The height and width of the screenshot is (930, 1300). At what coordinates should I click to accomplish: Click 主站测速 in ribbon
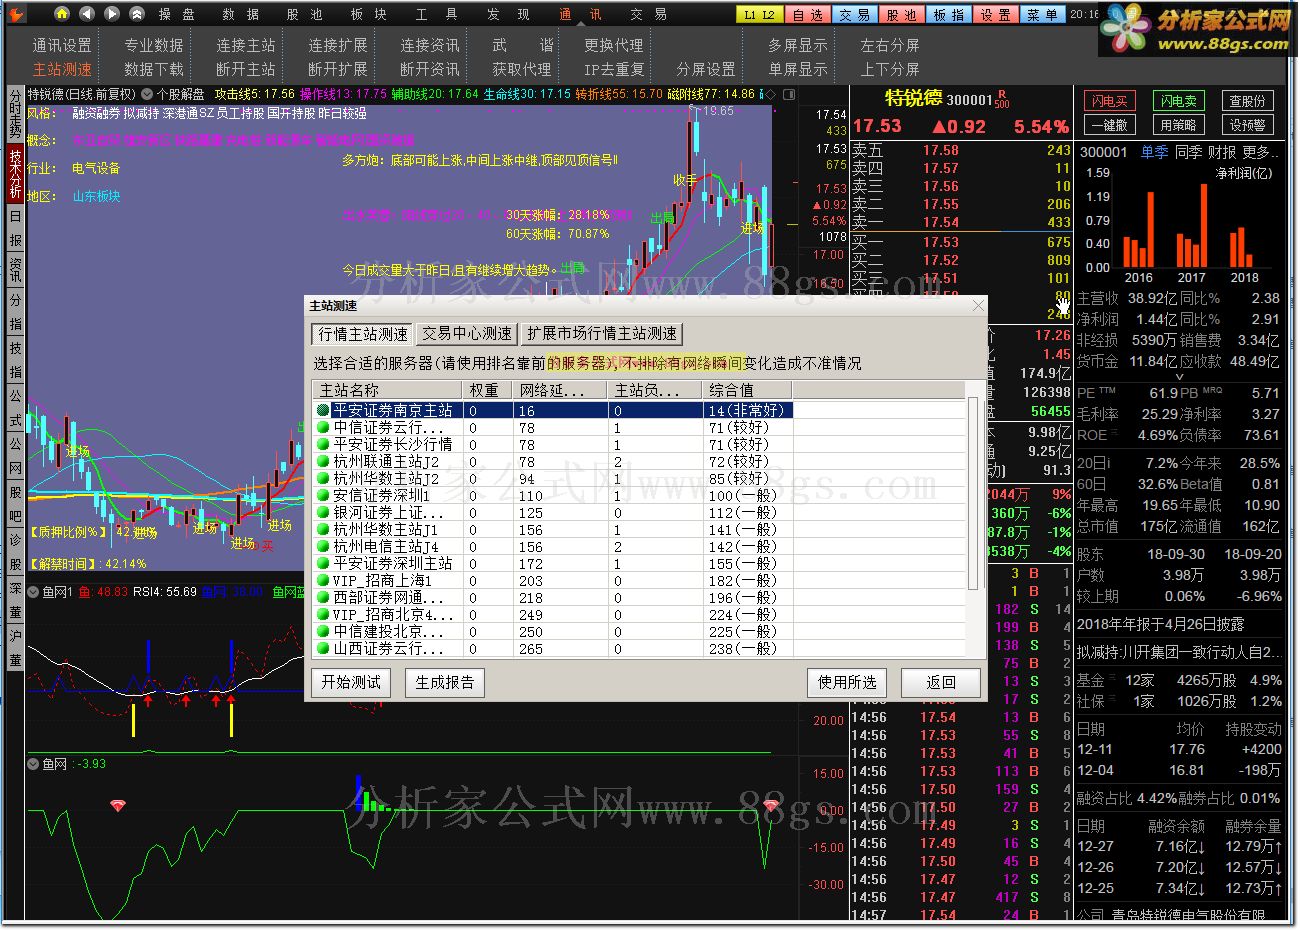pyautogui.click(x=62, y=69)
